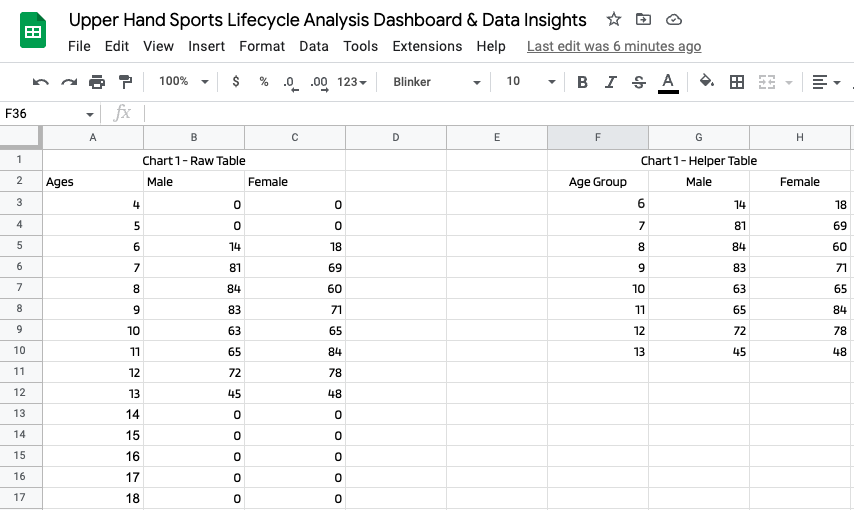This screenshot has width=854, height=510.
Task: Expand the merge cells options arrow
Action: (789, 82)
